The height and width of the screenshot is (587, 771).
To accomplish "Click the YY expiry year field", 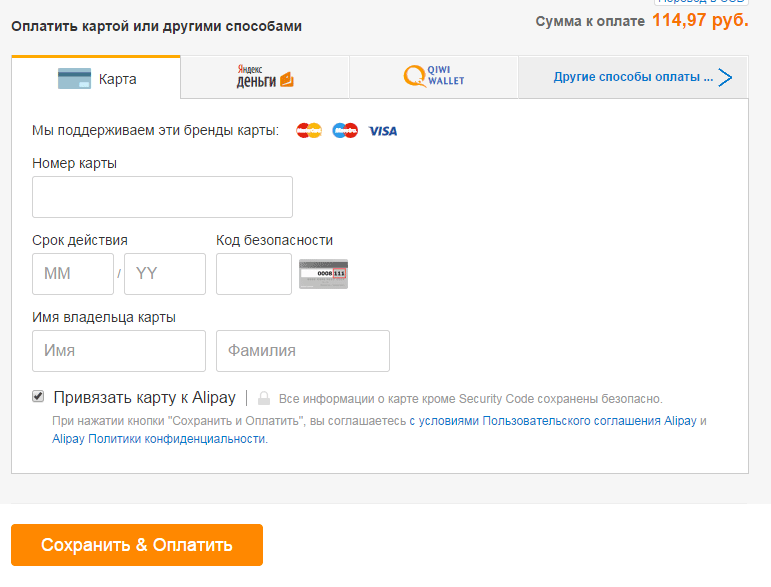I will 165,274.
